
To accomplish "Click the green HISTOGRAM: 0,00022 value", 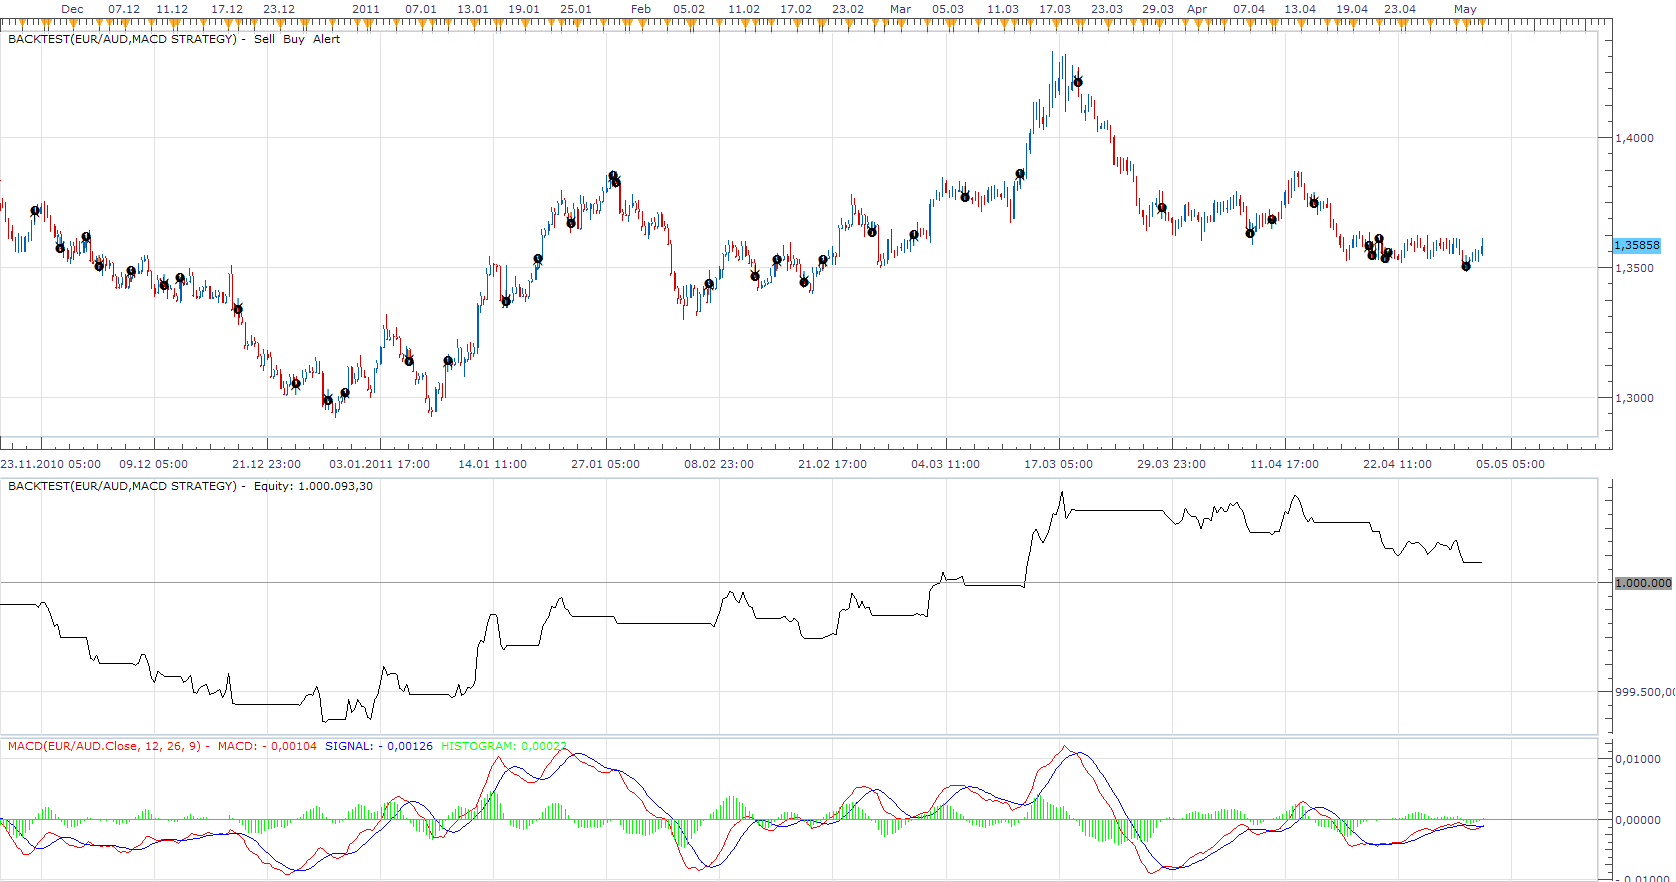I will click(x=504, y=746).
